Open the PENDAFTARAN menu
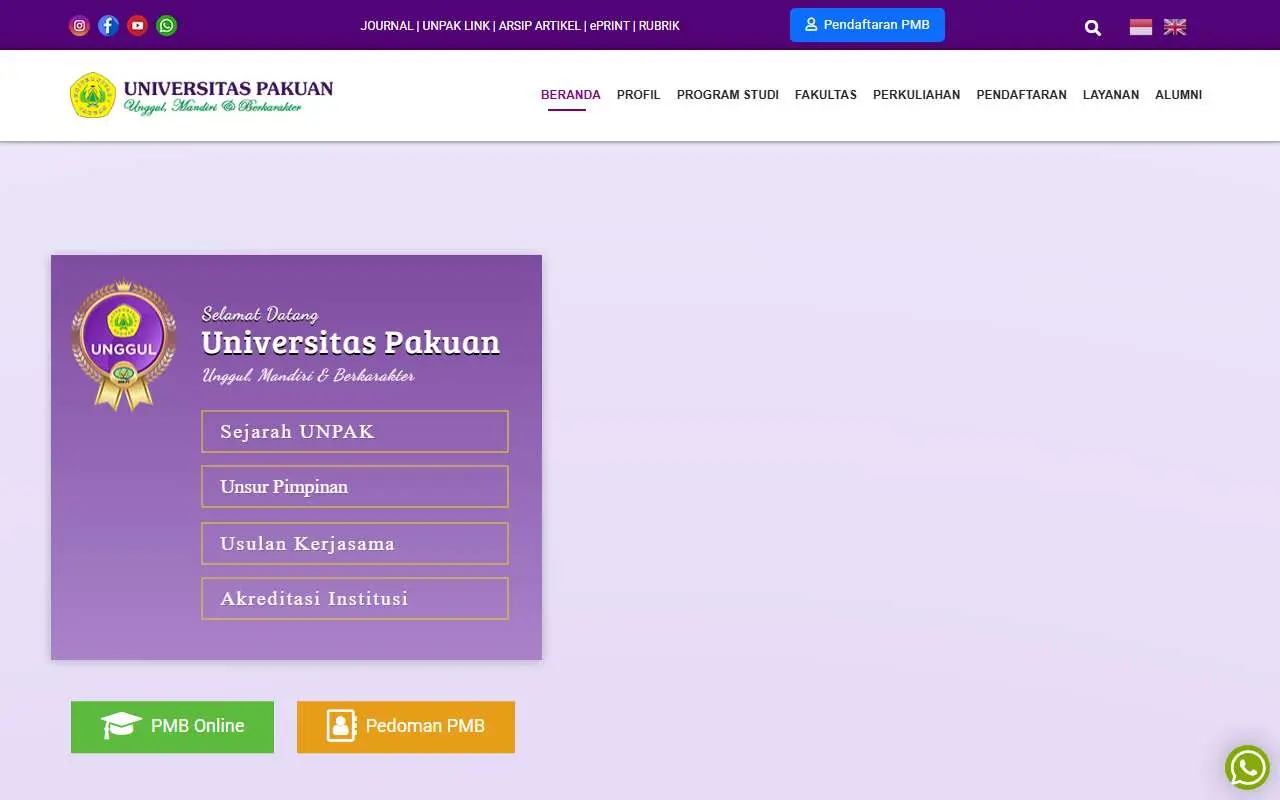1280x800 pixels. coord(1021,95)
